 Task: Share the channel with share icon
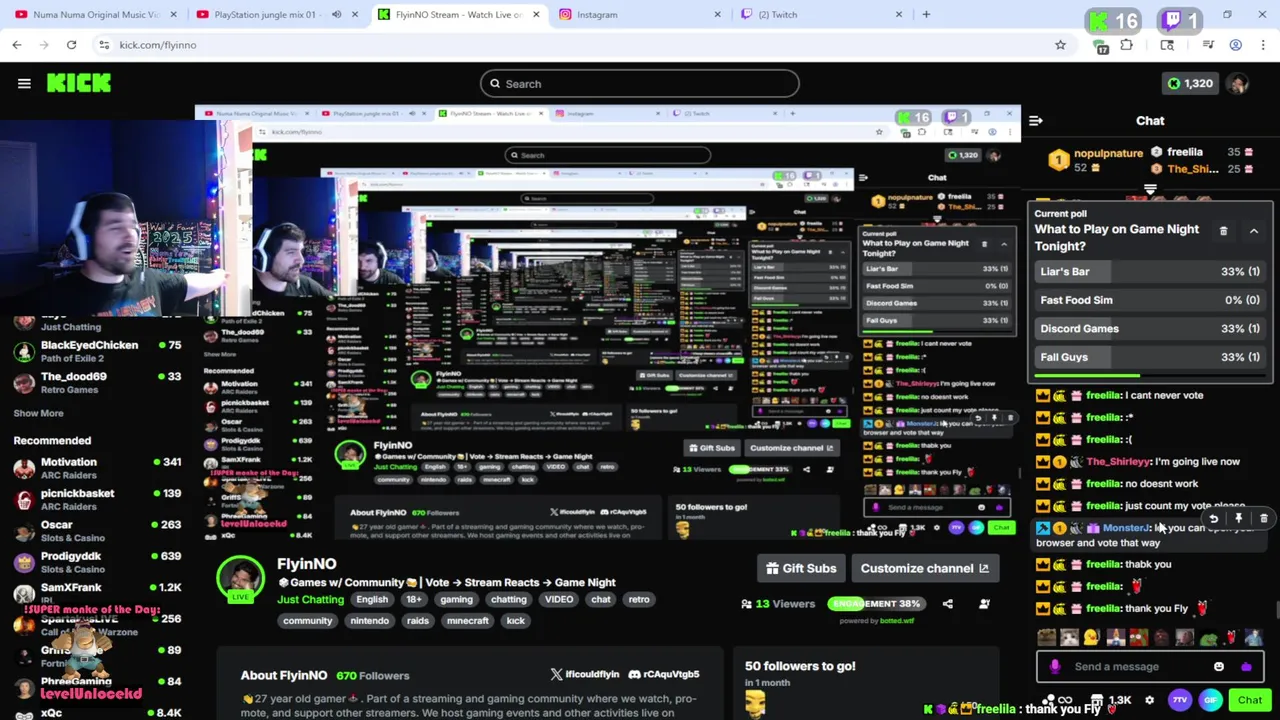(x=947, y=604)
